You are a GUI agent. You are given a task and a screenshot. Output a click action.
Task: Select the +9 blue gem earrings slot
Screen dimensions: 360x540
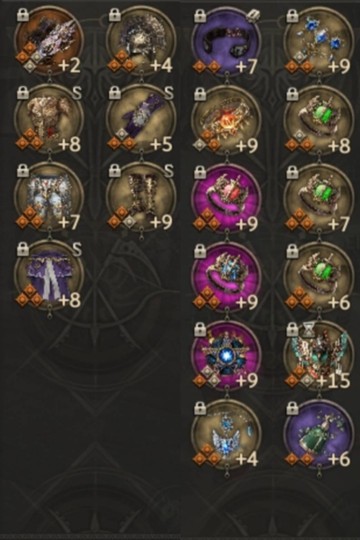pos(319,41)
